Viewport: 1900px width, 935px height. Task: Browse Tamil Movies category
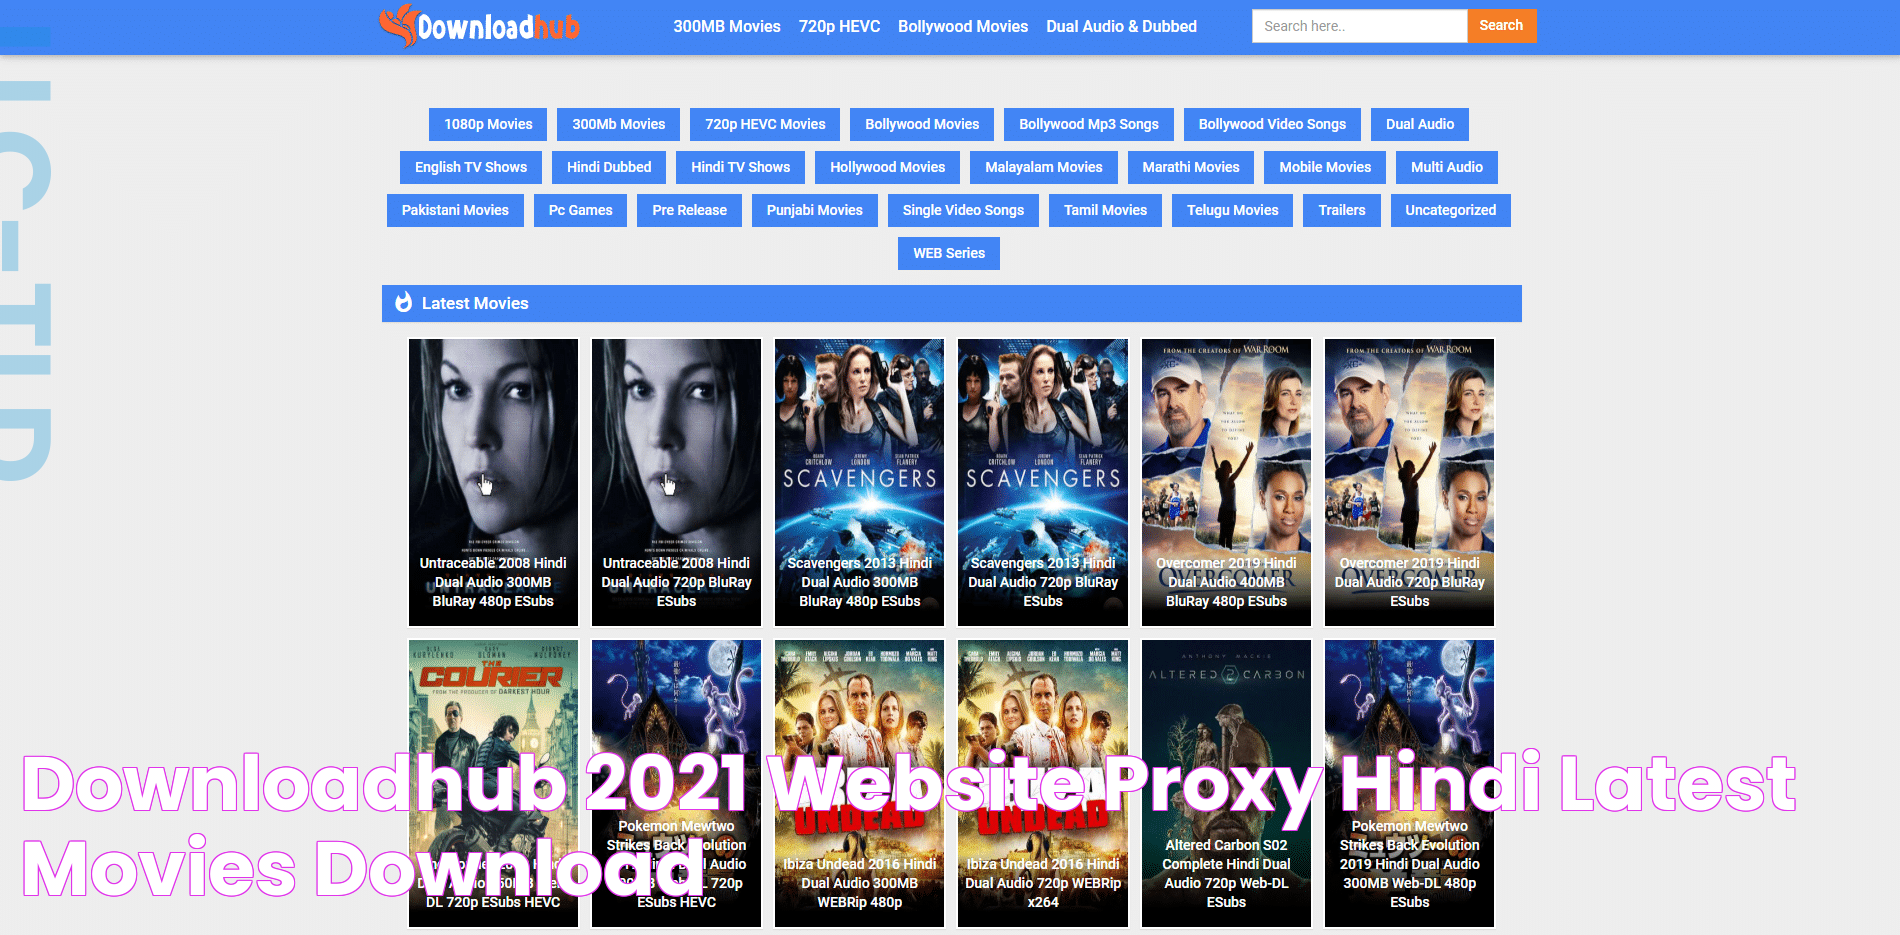click(1105, 210)
